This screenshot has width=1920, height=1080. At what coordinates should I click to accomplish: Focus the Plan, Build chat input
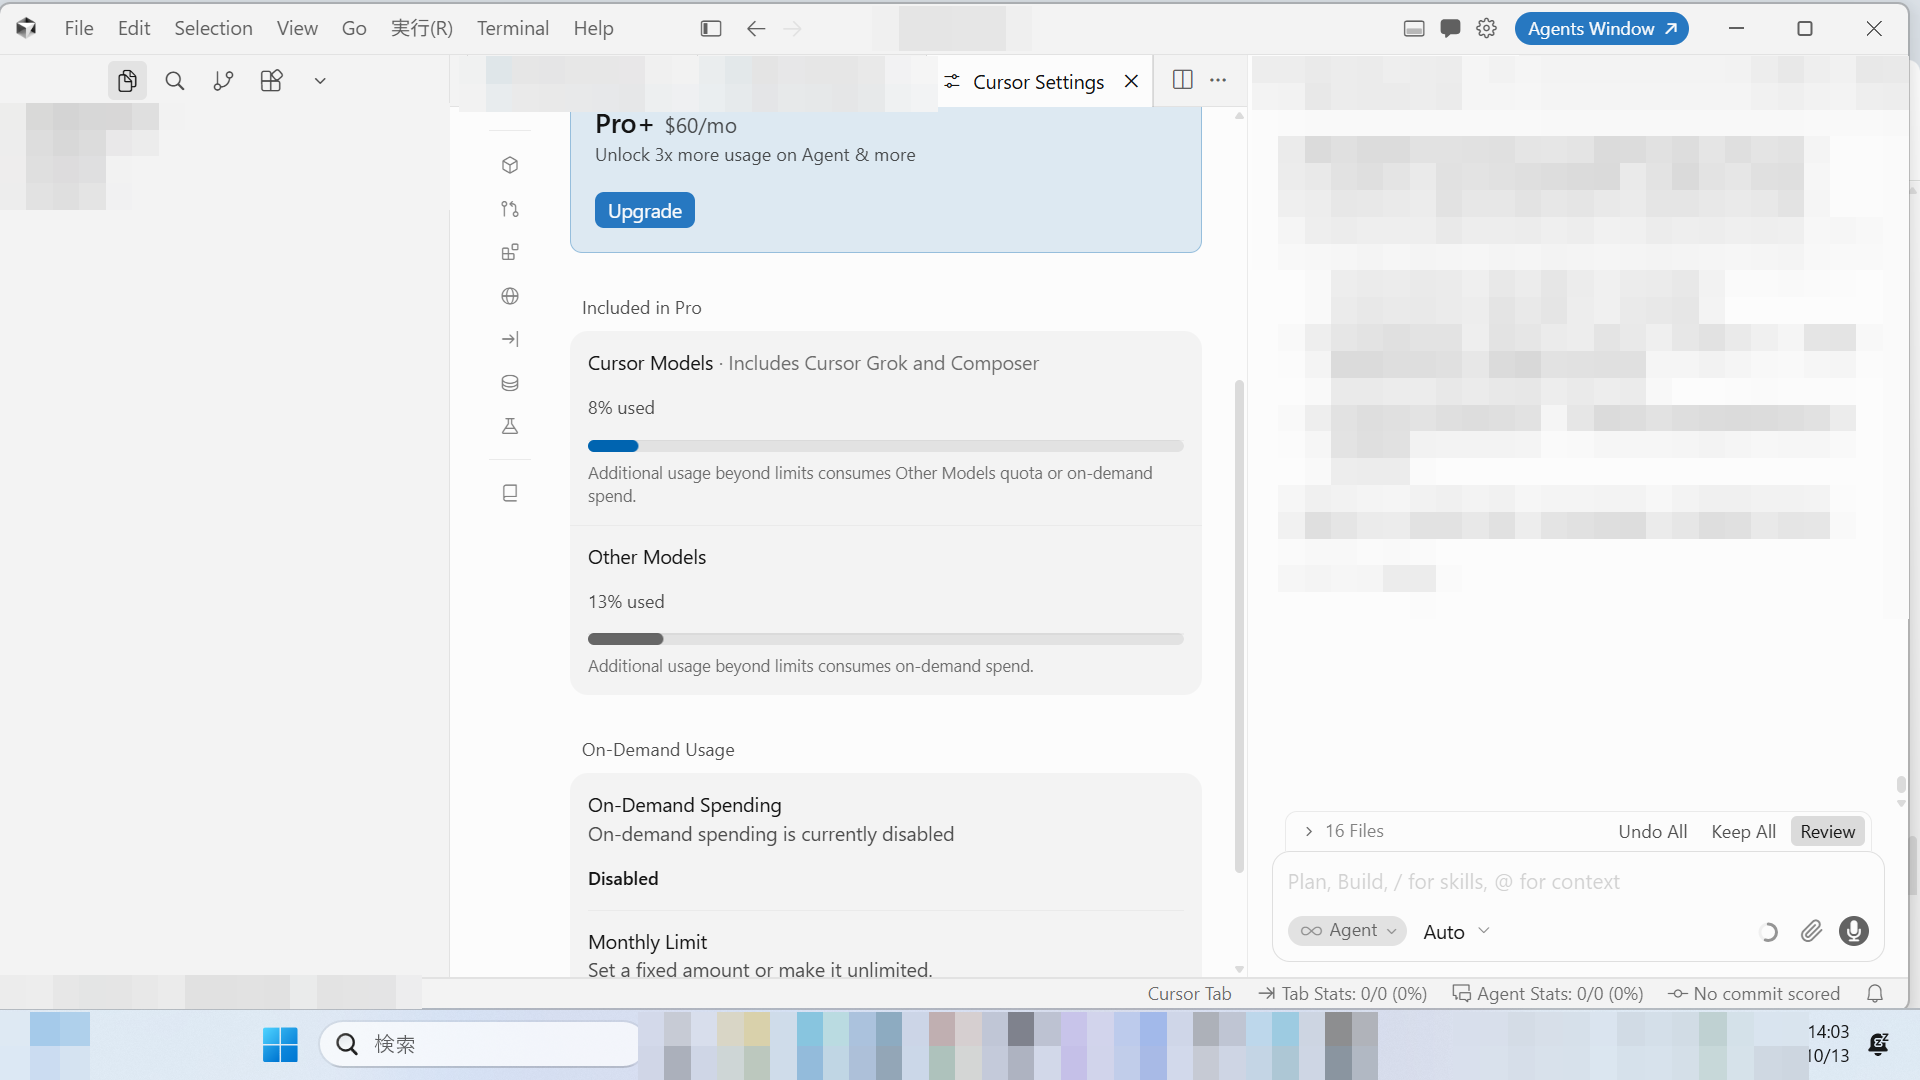tap(1578, 882)
